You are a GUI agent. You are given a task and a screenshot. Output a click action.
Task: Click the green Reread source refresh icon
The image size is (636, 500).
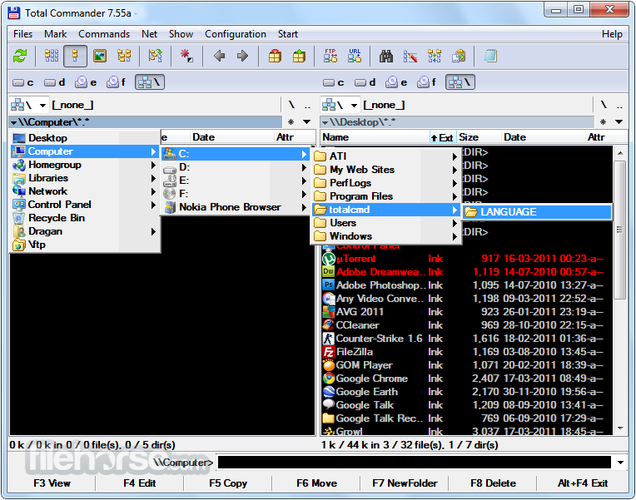coord(20,56)
